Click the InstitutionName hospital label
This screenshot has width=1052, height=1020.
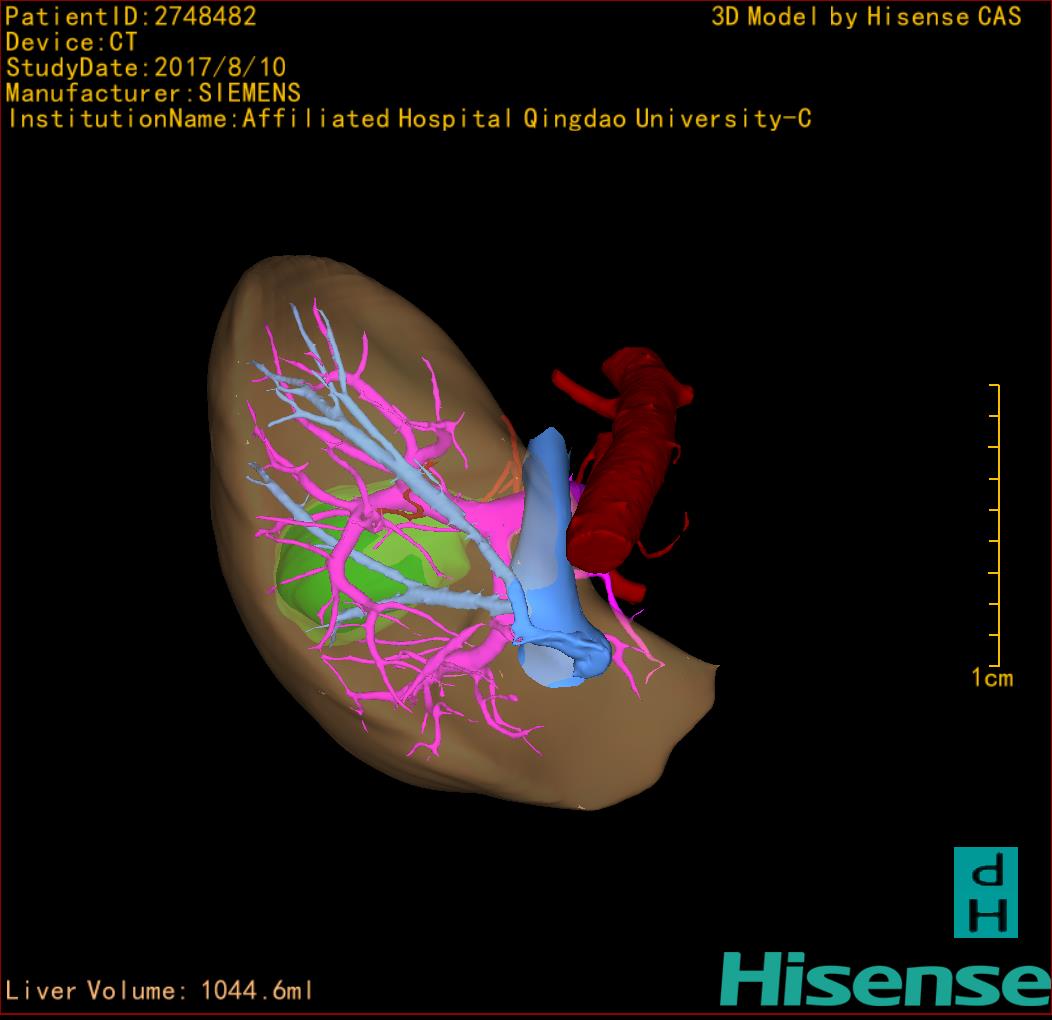[408, 119]
